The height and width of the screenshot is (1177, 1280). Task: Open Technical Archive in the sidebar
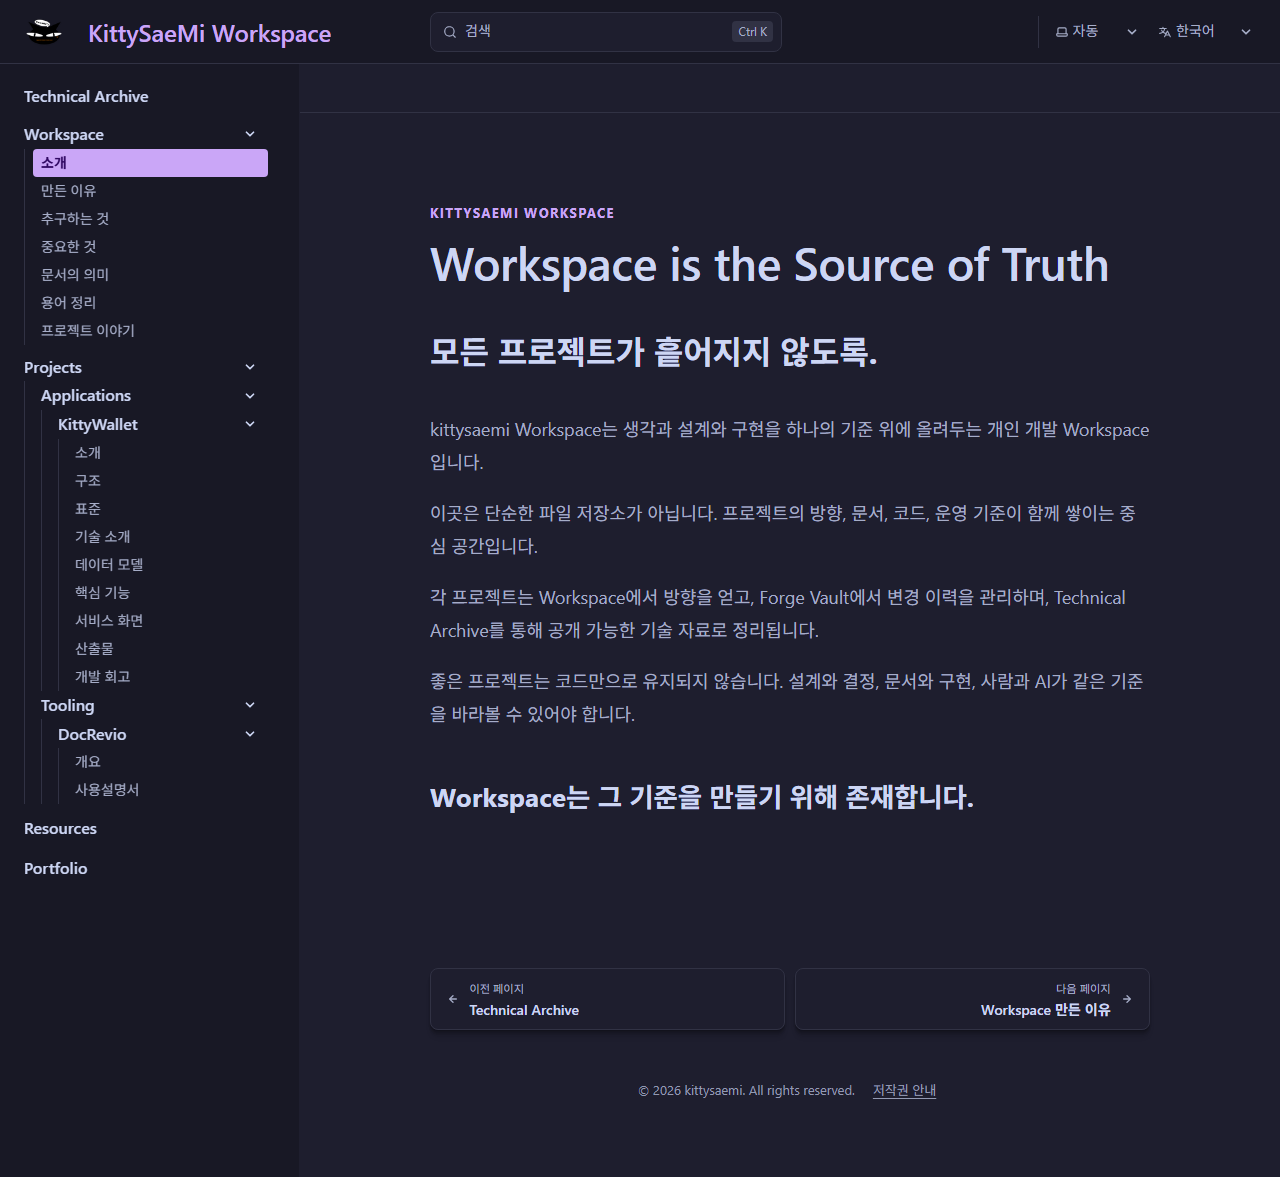coord(86,97)
